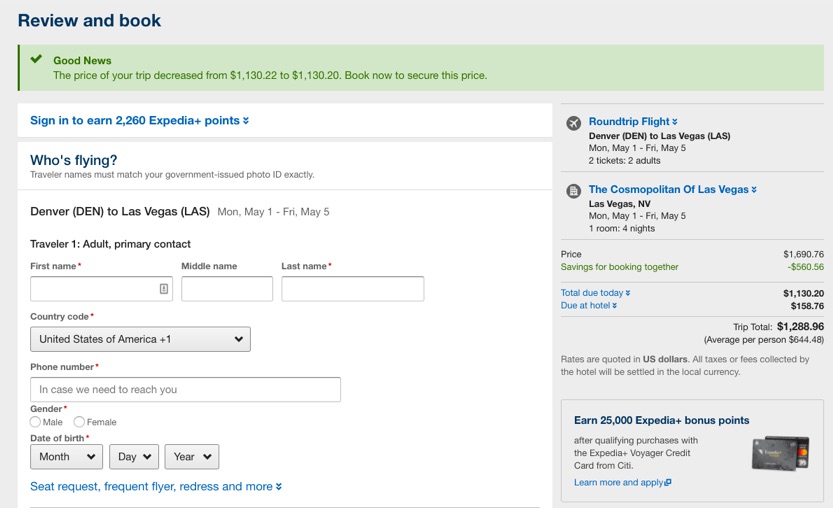Expand Sign in to earn Expedia+ points

(x=140, y=121)
